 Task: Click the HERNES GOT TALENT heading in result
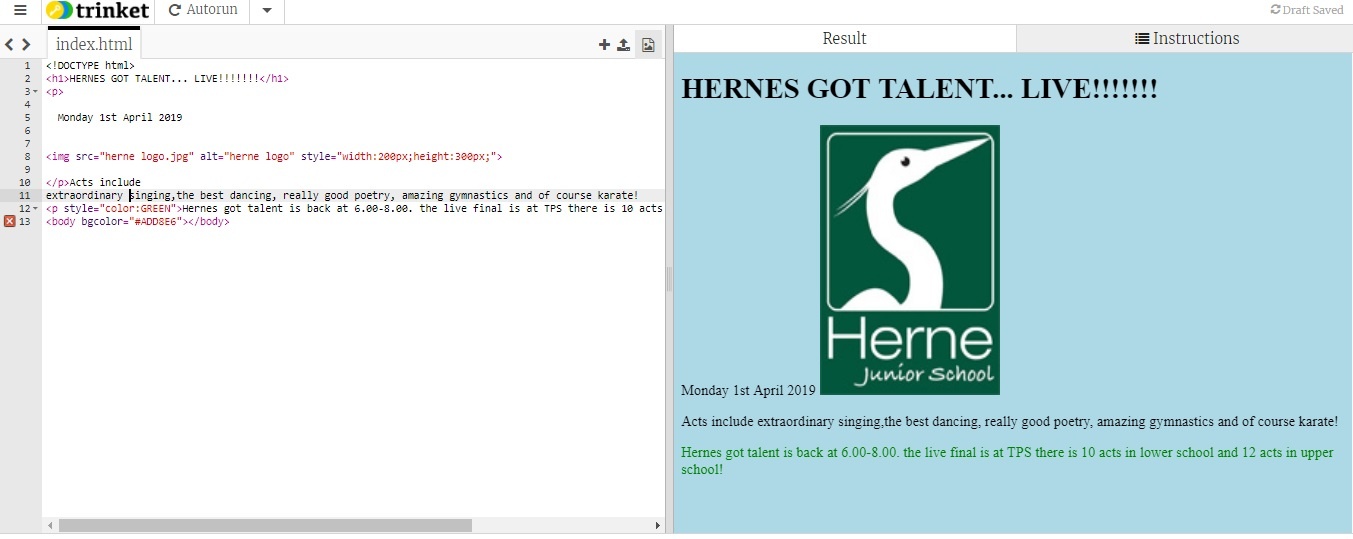[919, 88]
